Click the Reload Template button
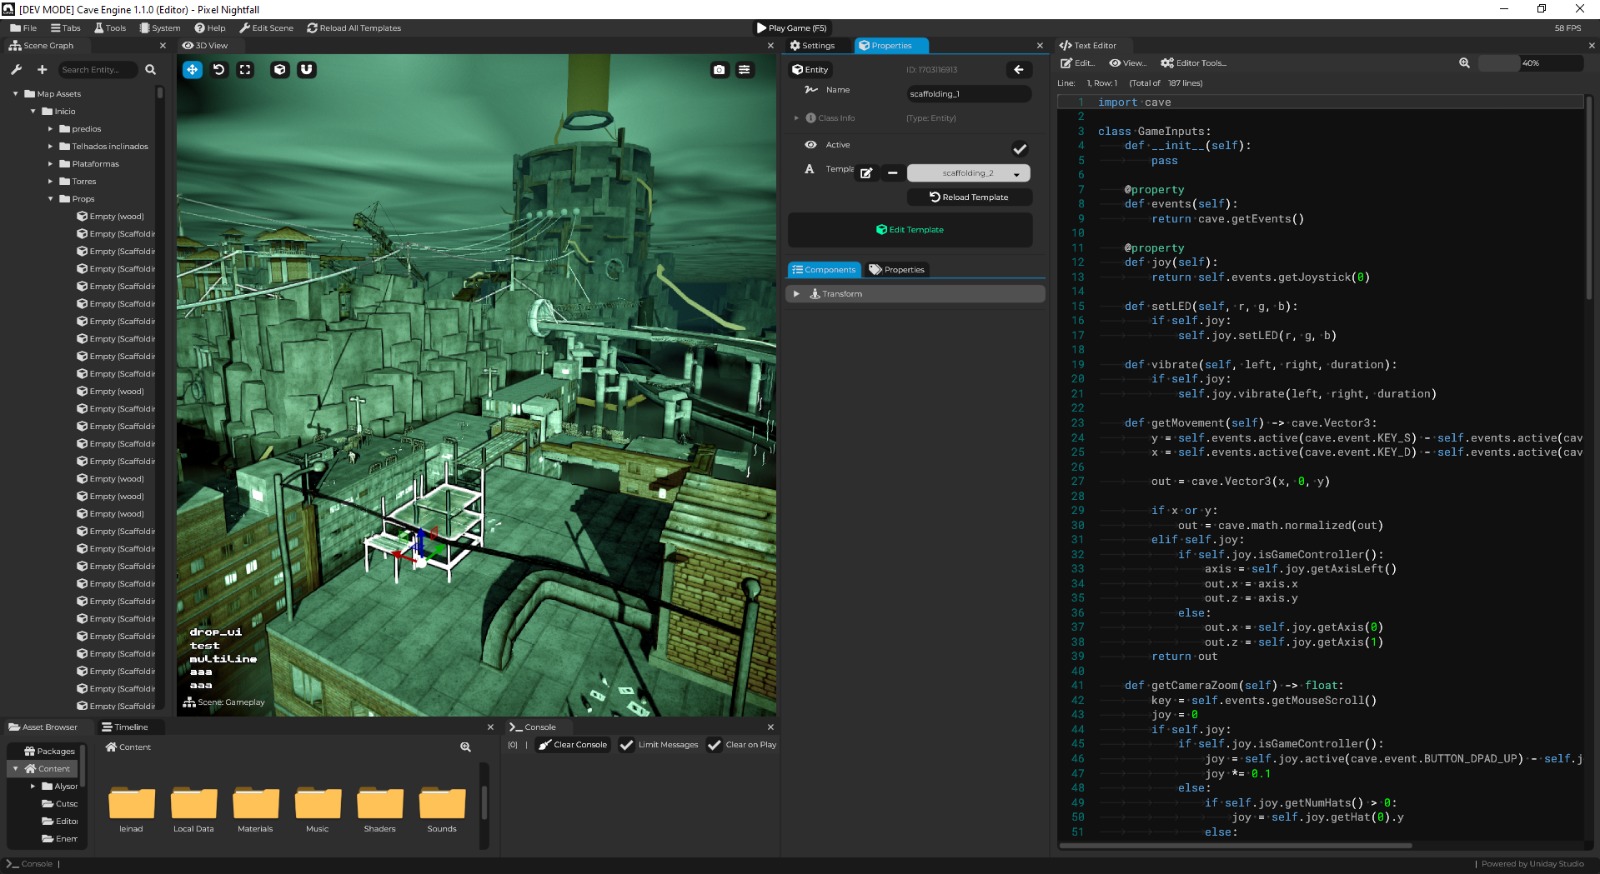 969,197
